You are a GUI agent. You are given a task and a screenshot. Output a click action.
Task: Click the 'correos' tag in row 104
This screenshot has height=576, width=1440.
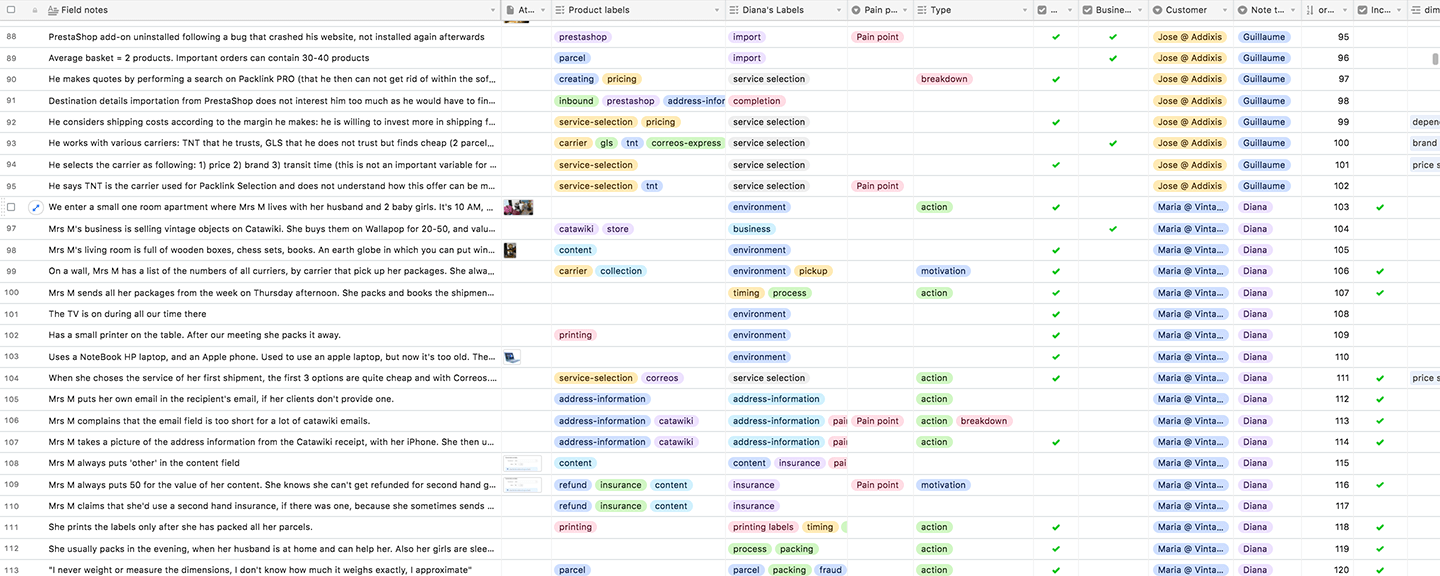coord(662,378)
